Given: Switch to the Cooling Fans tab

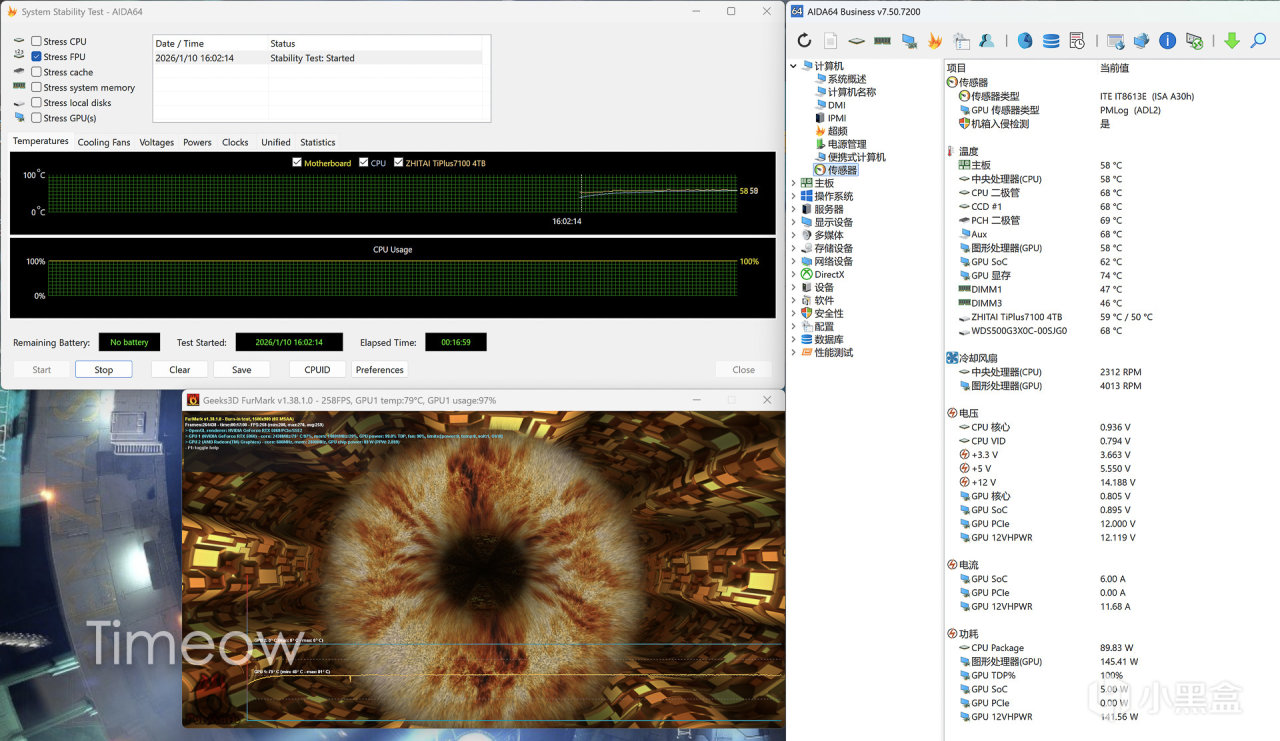Looking at the screenshot, I should point(104,142).
